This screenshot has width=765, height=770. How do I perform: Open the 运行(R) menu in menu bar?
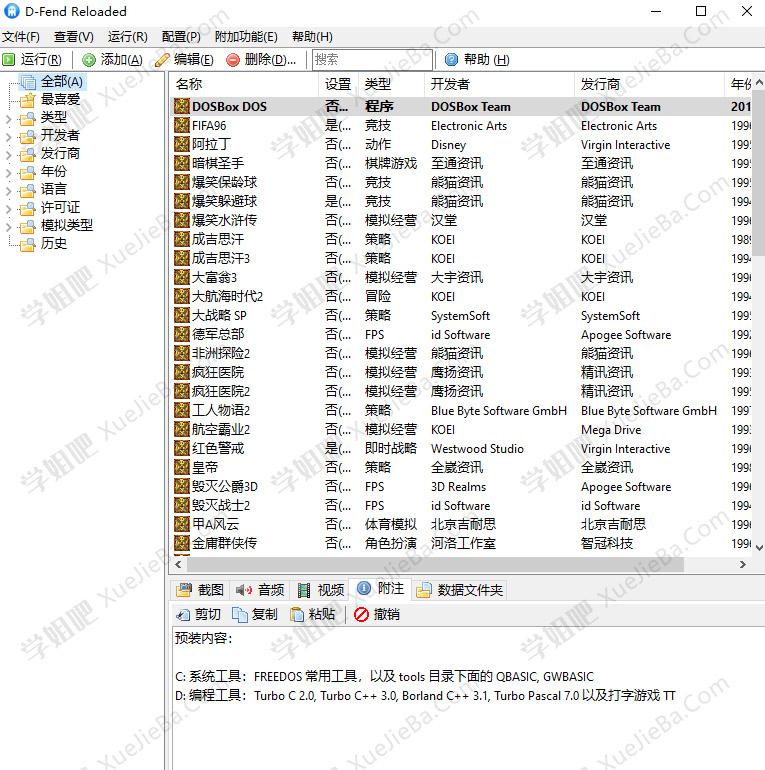pos(128,37)
